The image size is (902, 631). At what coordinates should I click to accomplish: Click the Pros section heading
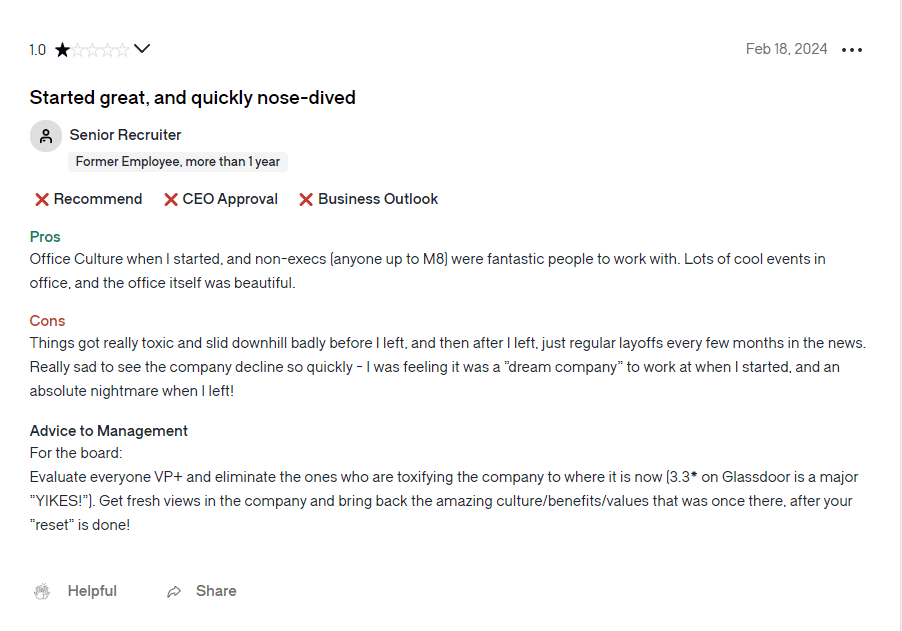tap(45, 236)
